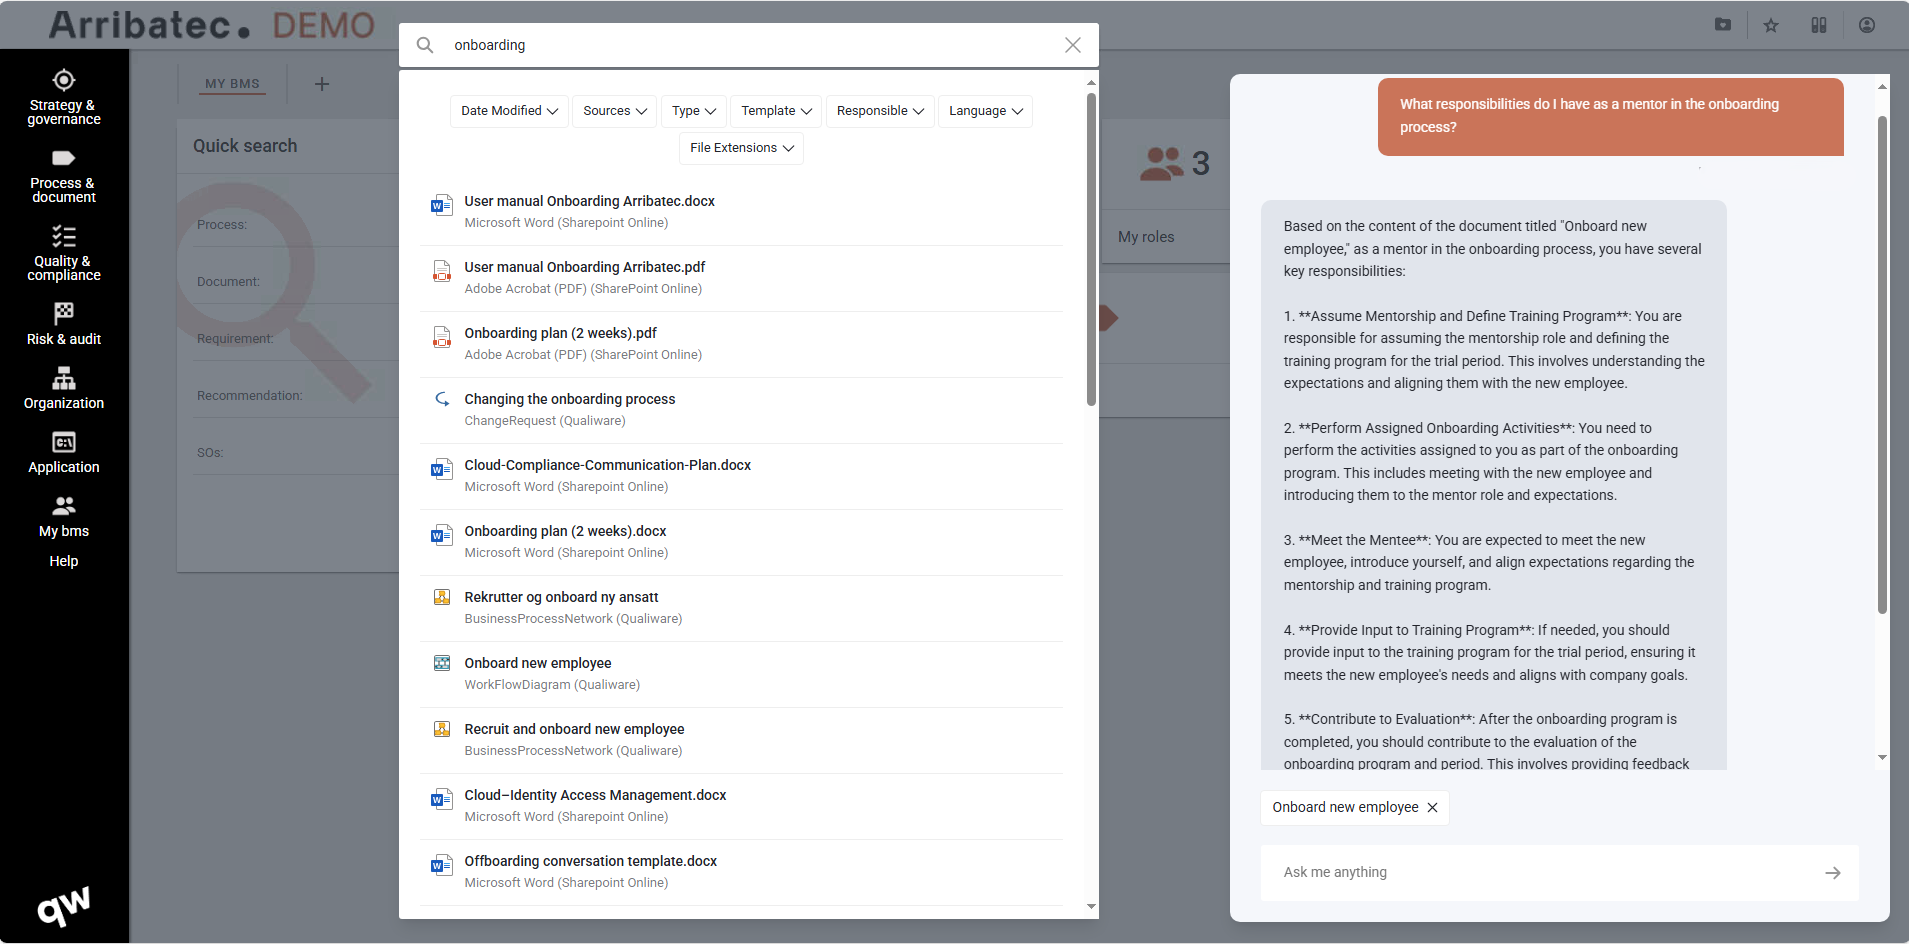This screenshot has width=1909, height=944.
Task: Open the File Extensions filter dropdown
Action: point(741,148)
